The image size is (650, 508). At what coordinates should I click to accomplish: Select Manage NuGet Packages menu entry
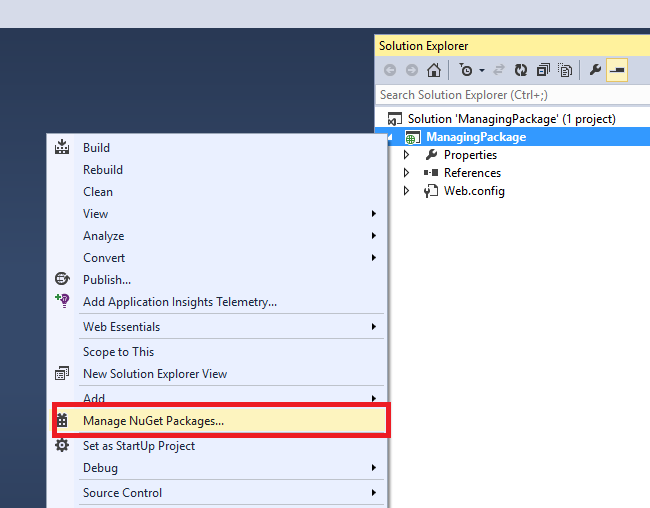[x=153, y=421]
